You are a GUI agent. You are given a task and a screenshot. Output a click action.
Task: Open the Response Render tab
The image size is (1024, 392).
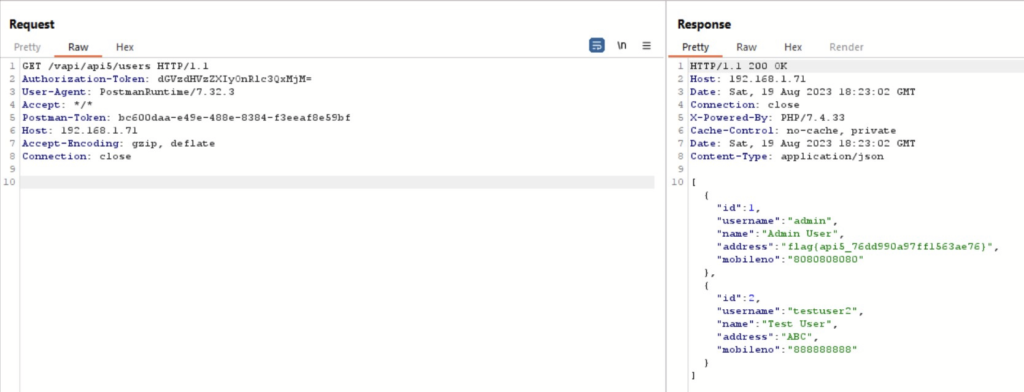coord(846,47)
